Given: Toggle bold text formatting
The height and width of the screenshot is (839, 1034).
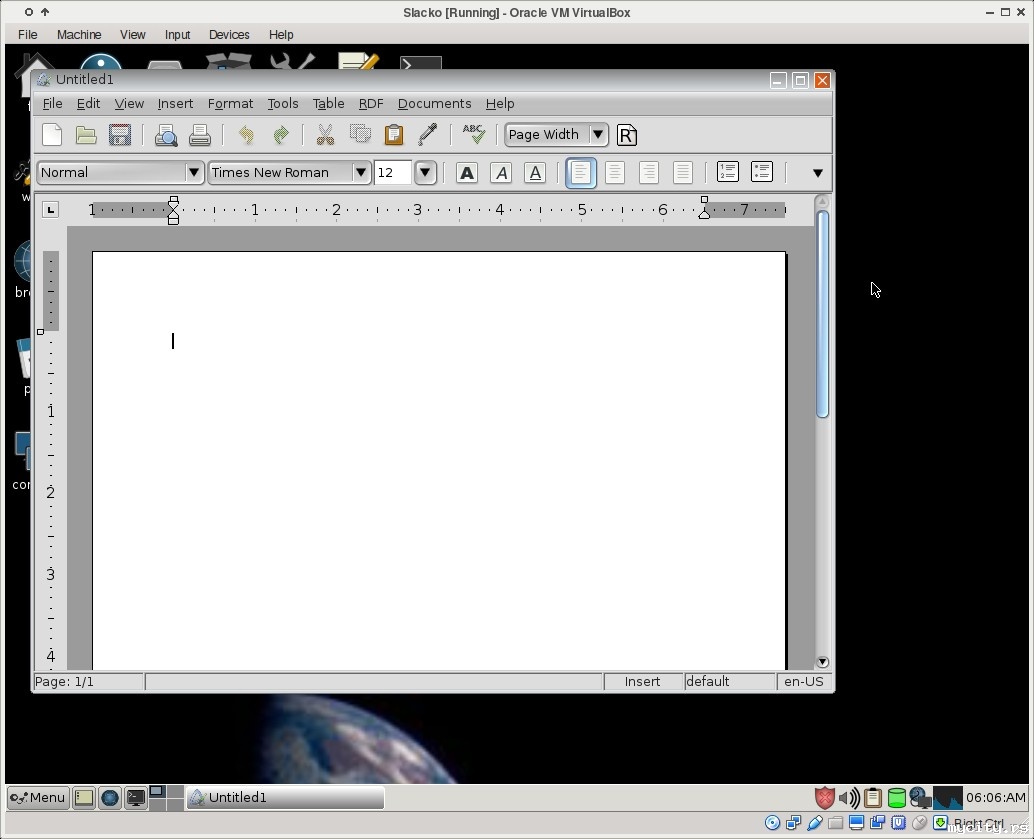Looking at the screenshot, I should [x=467, y=173].
